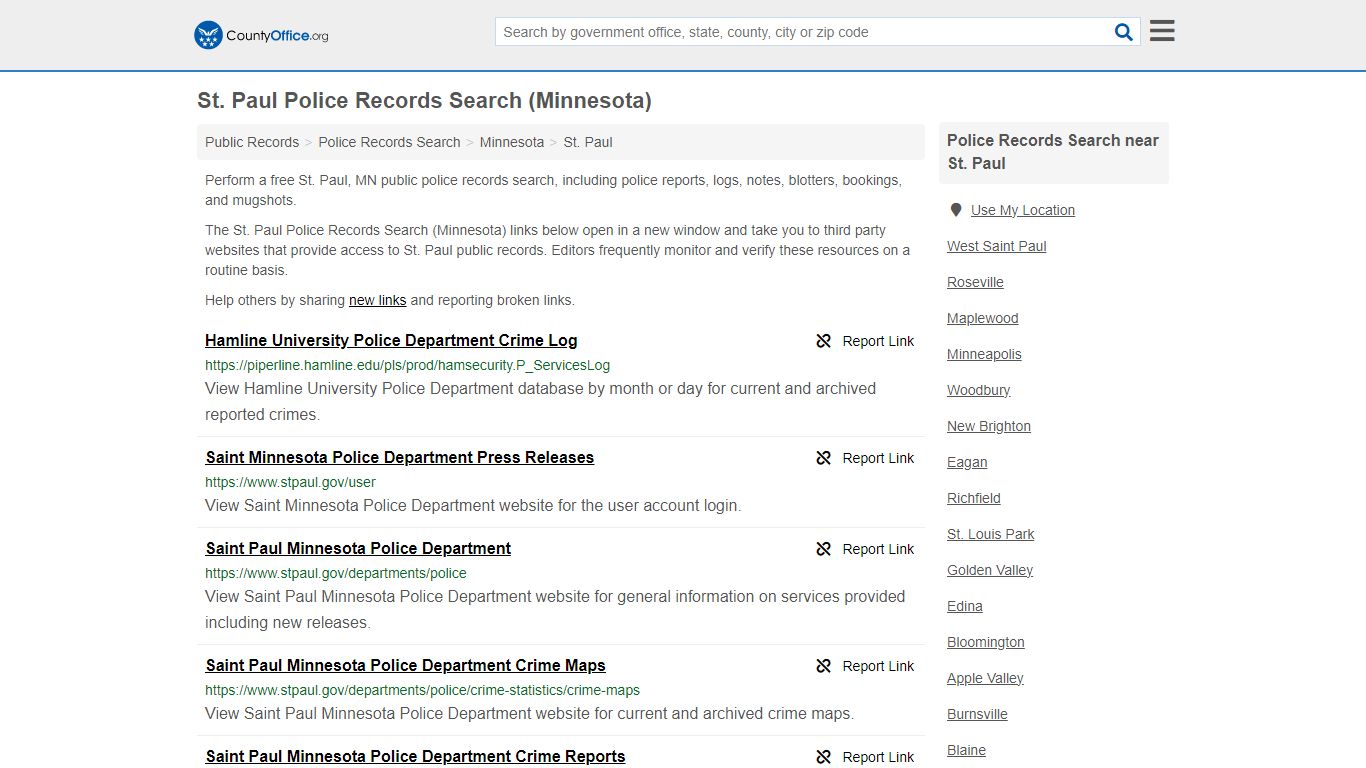Screen dimensions: 1366x768
Task: Open Minneapolis nearby link
Action: coord(984,354)
